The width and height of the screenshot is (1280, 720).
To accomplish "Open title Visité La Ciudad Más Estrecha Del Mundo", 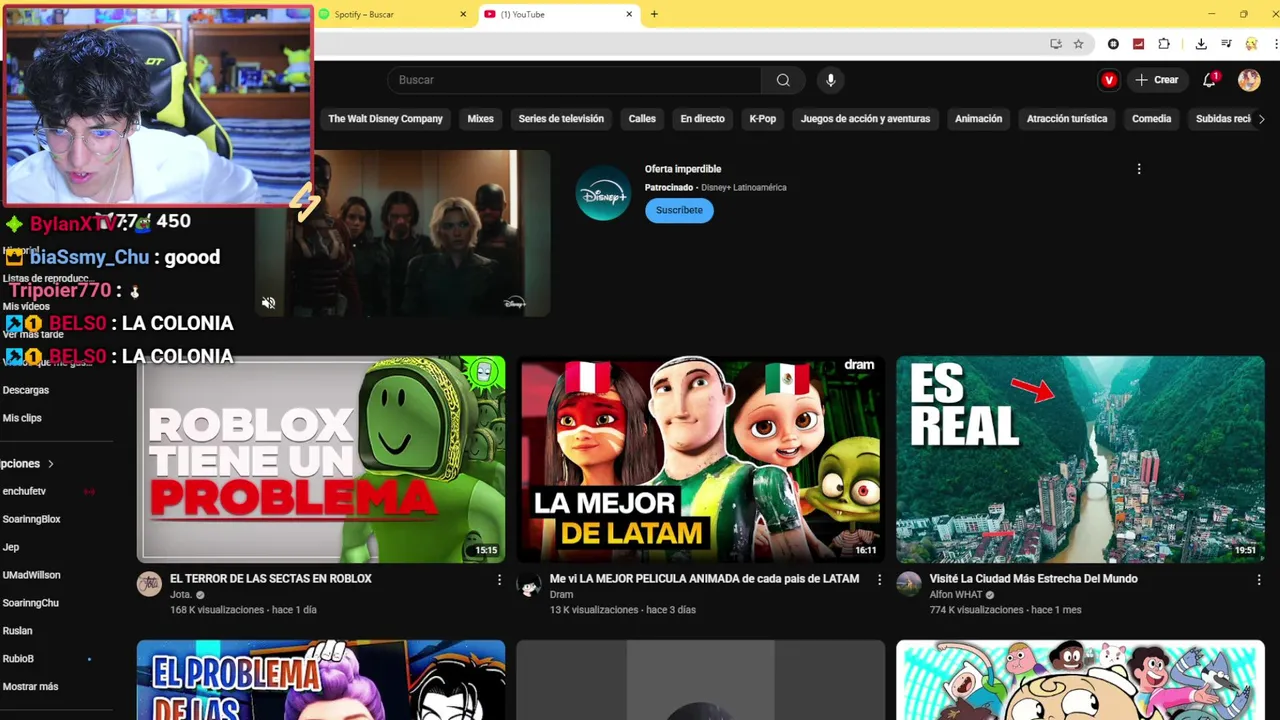I will pos(1033,579).
